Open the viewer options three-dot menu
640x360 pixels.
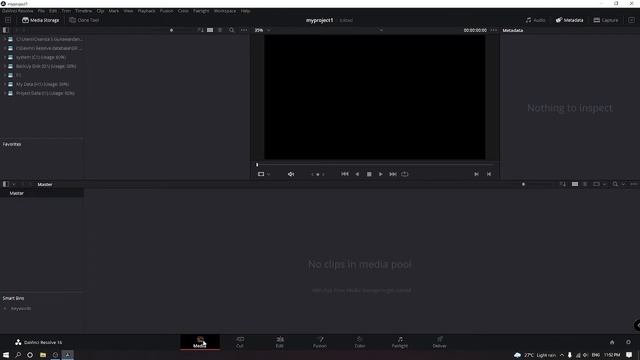tap(494, 30)
